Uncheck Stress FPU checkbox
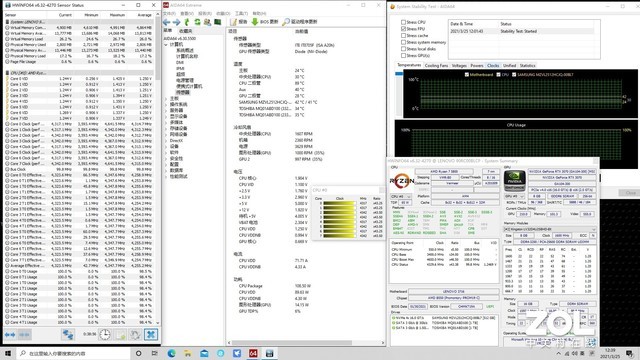 point(403,29)
